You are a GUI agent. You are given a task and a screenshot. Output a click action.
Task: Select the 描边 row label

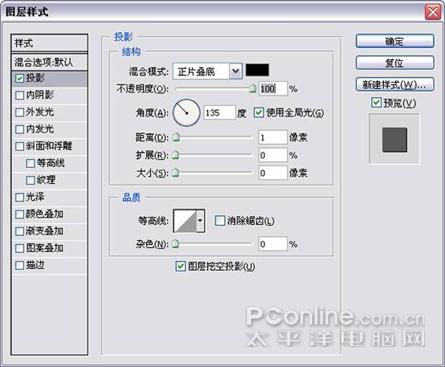(35, 265)
